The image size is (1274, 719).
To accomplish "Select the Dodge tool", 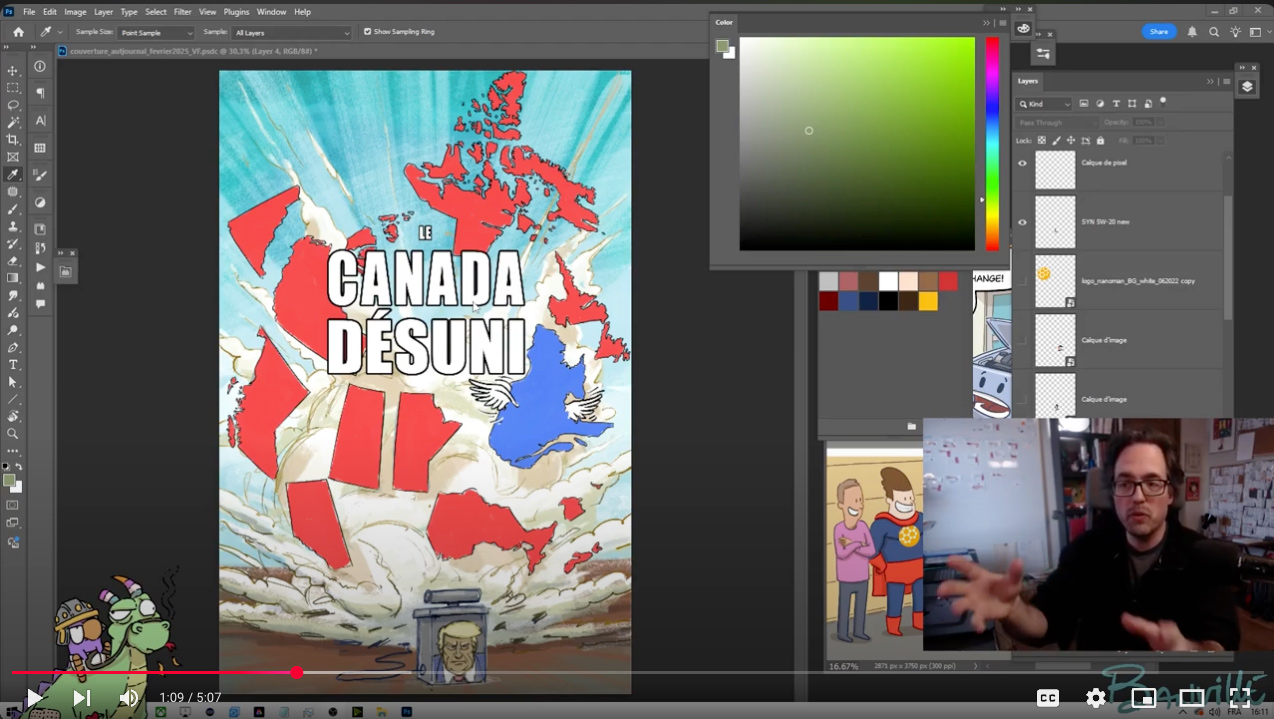I will coord(13,330).
